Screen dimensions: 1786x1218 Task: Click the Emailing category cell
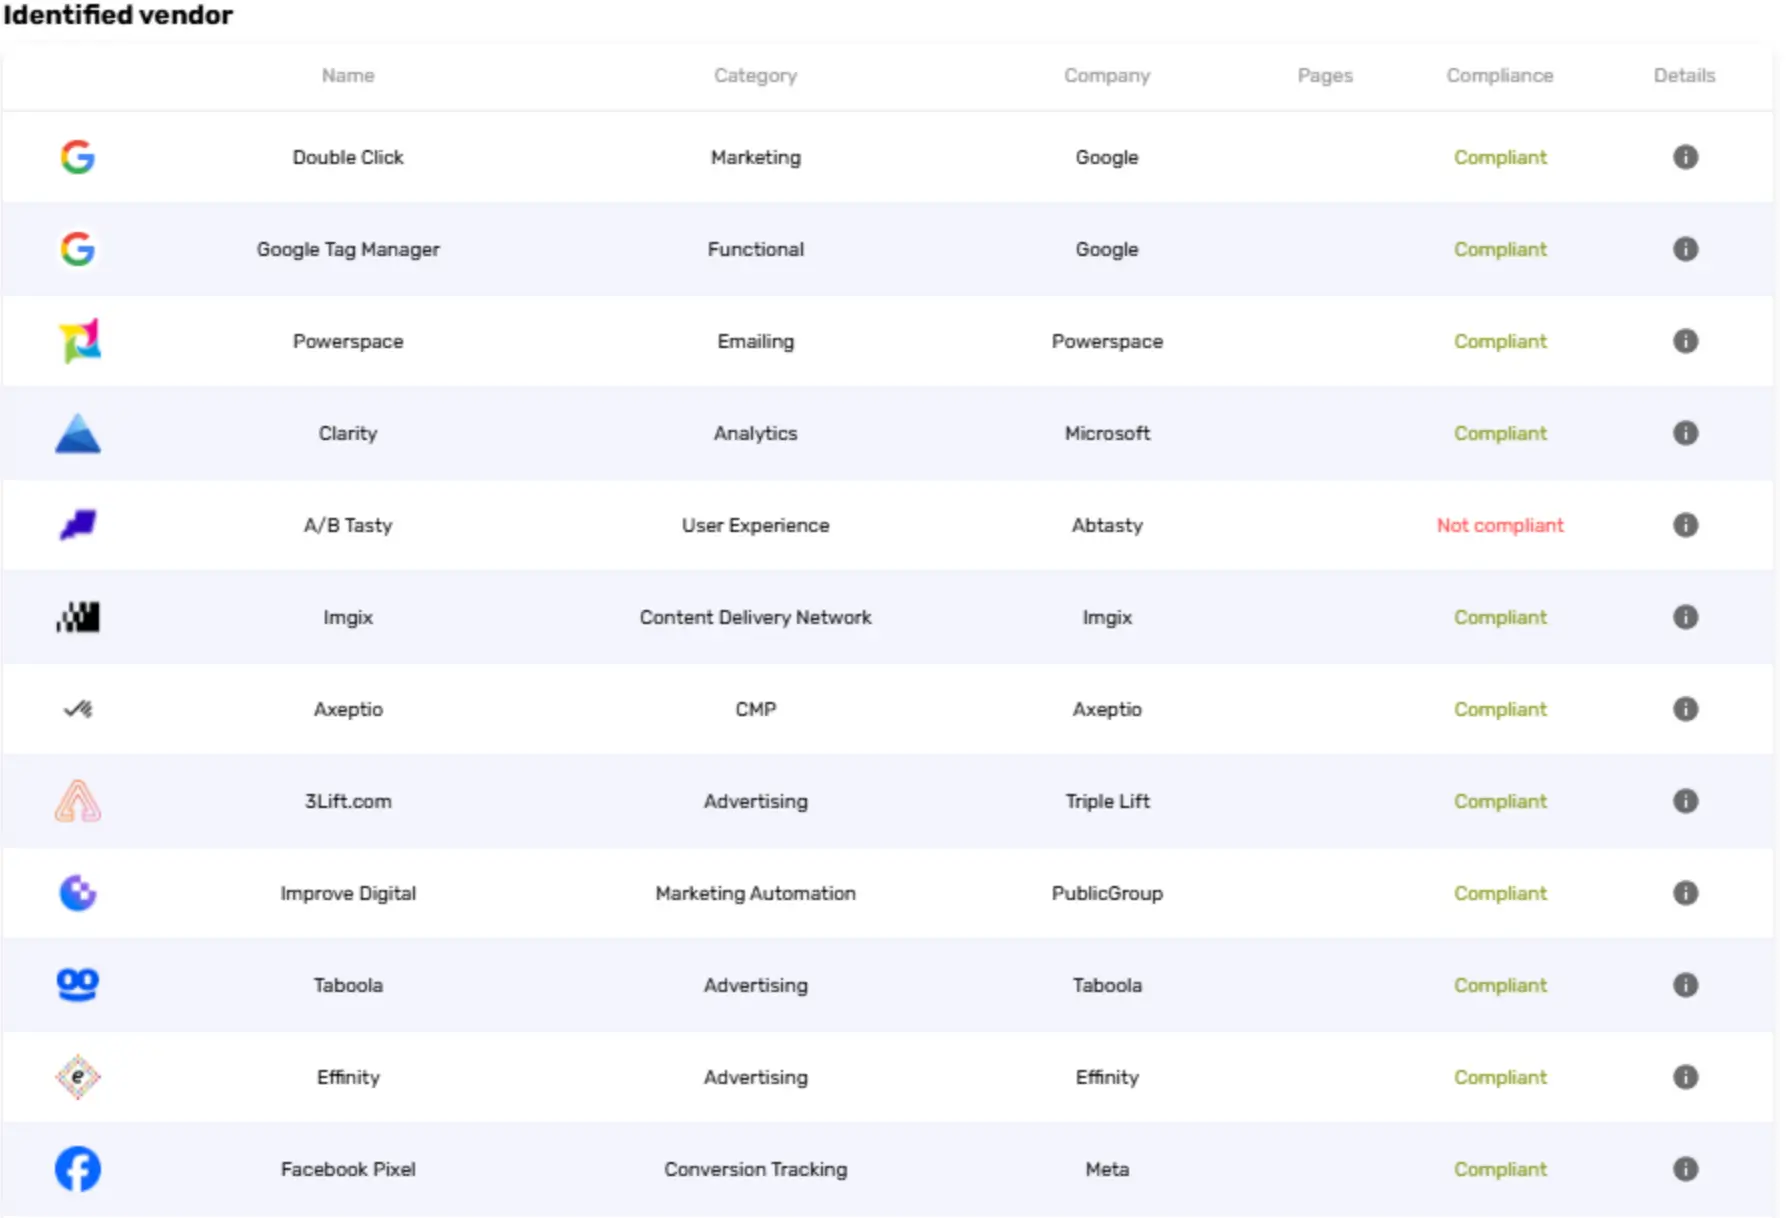pos(755,341)
